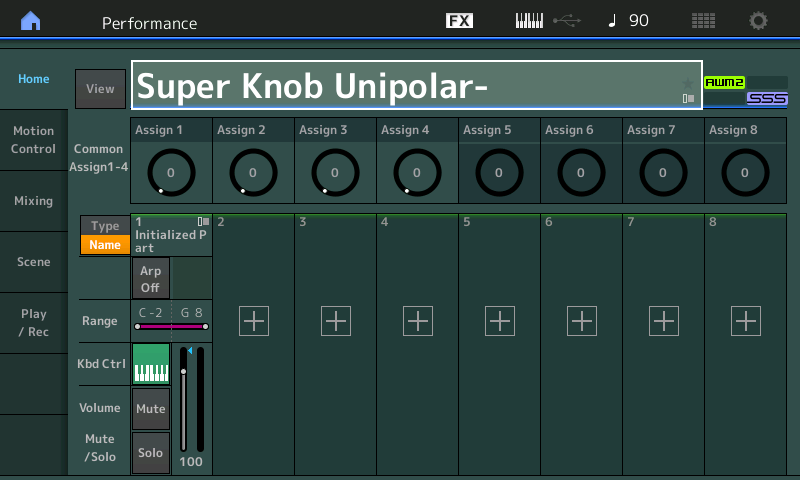Add a part in slot 2

254,321
